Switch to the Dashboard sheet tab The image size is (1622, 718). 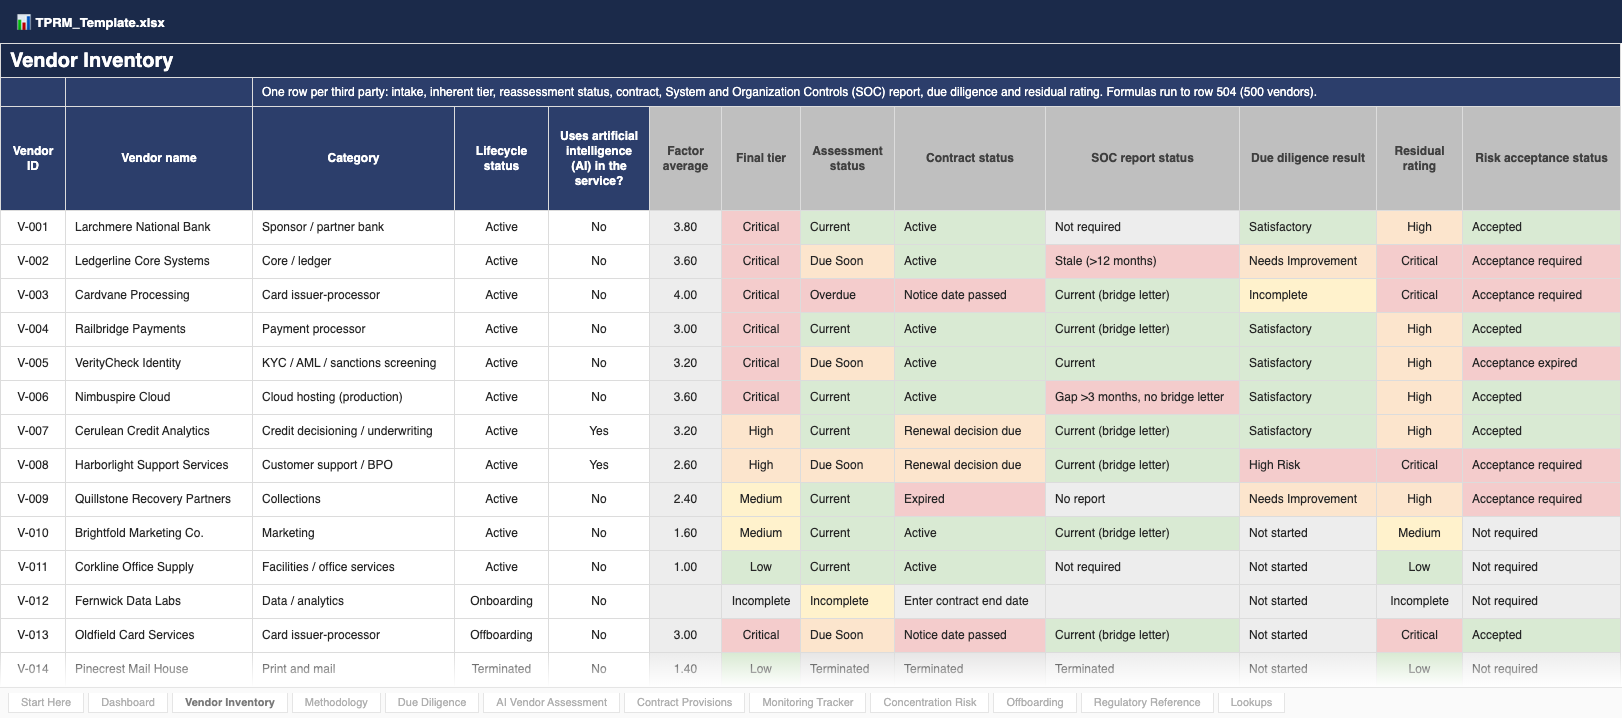[128, 702]
